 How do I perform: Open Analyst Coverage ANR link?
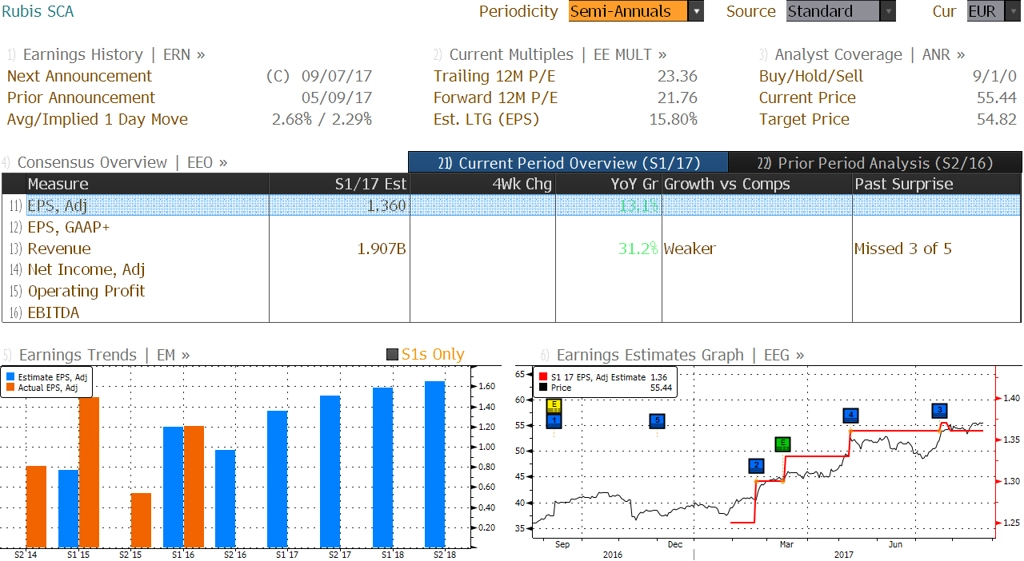tap(869, 54)
